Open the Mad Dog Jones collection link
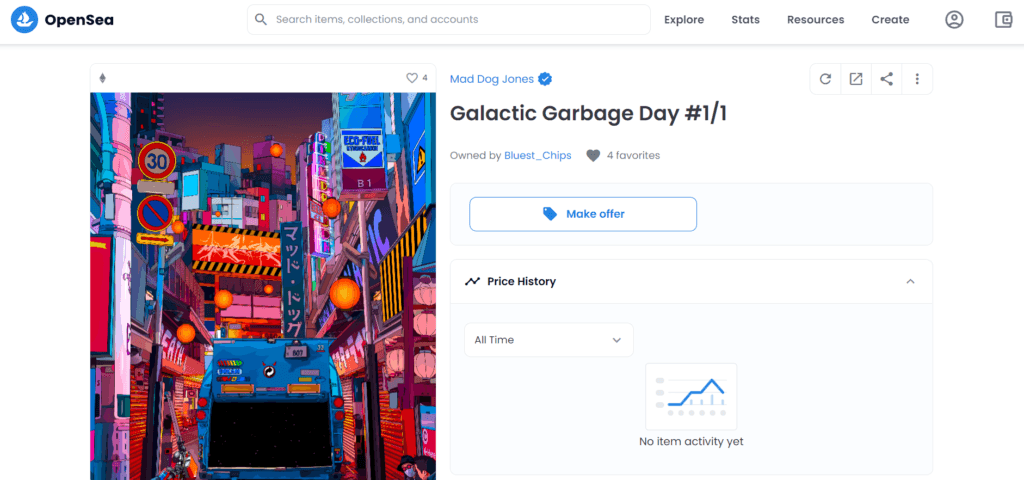This screenshot has height=480, width=1024. (492, 80)
